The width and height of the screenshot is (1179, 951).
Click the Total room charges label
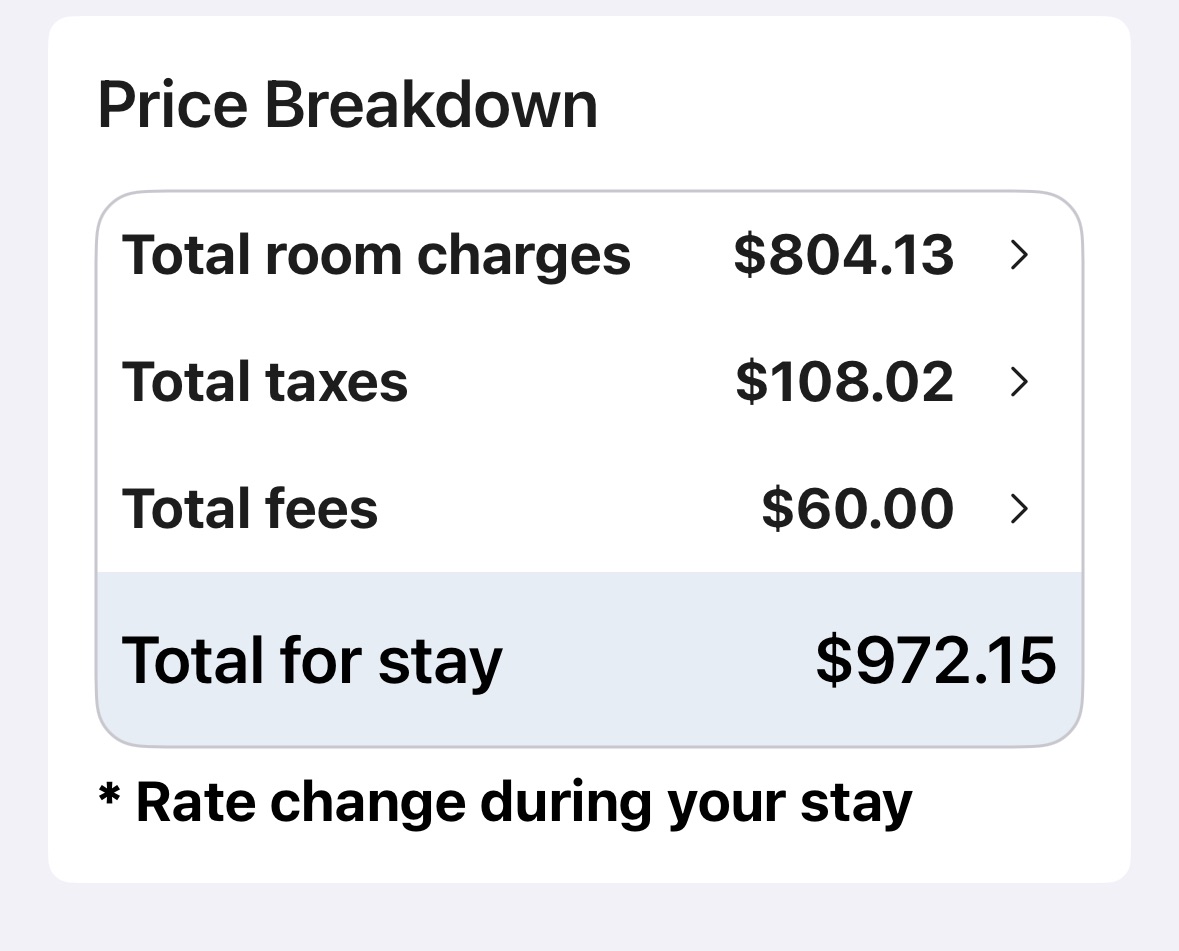click(376, 256)
